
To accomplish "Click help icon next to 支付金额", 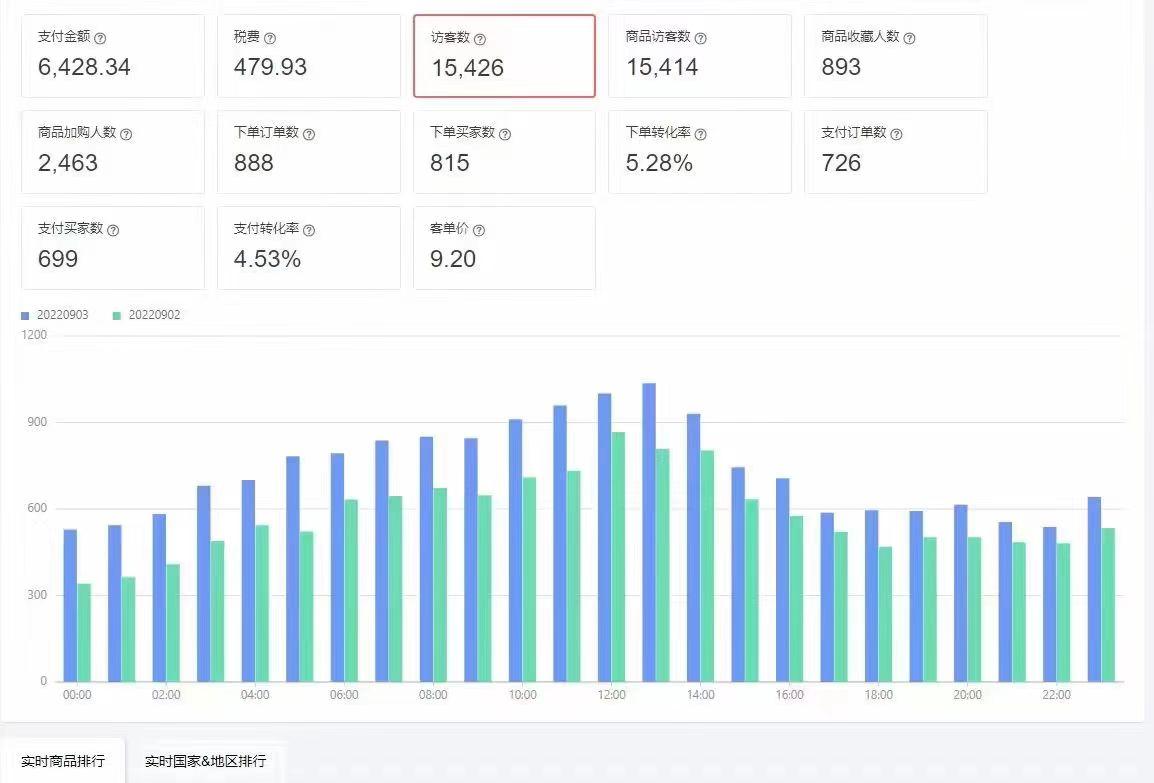I will [x=100, y=38].
